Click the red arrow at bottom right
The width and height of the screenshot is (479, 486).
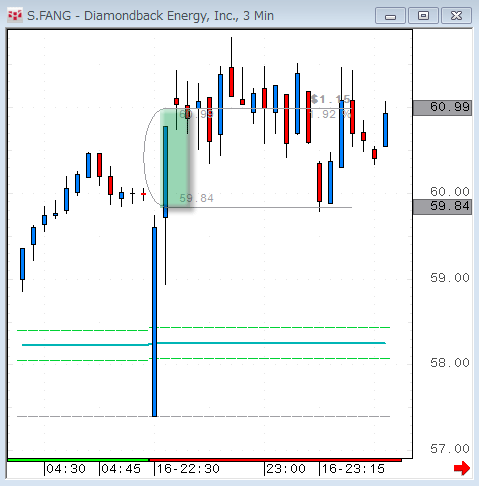point(462,468)
